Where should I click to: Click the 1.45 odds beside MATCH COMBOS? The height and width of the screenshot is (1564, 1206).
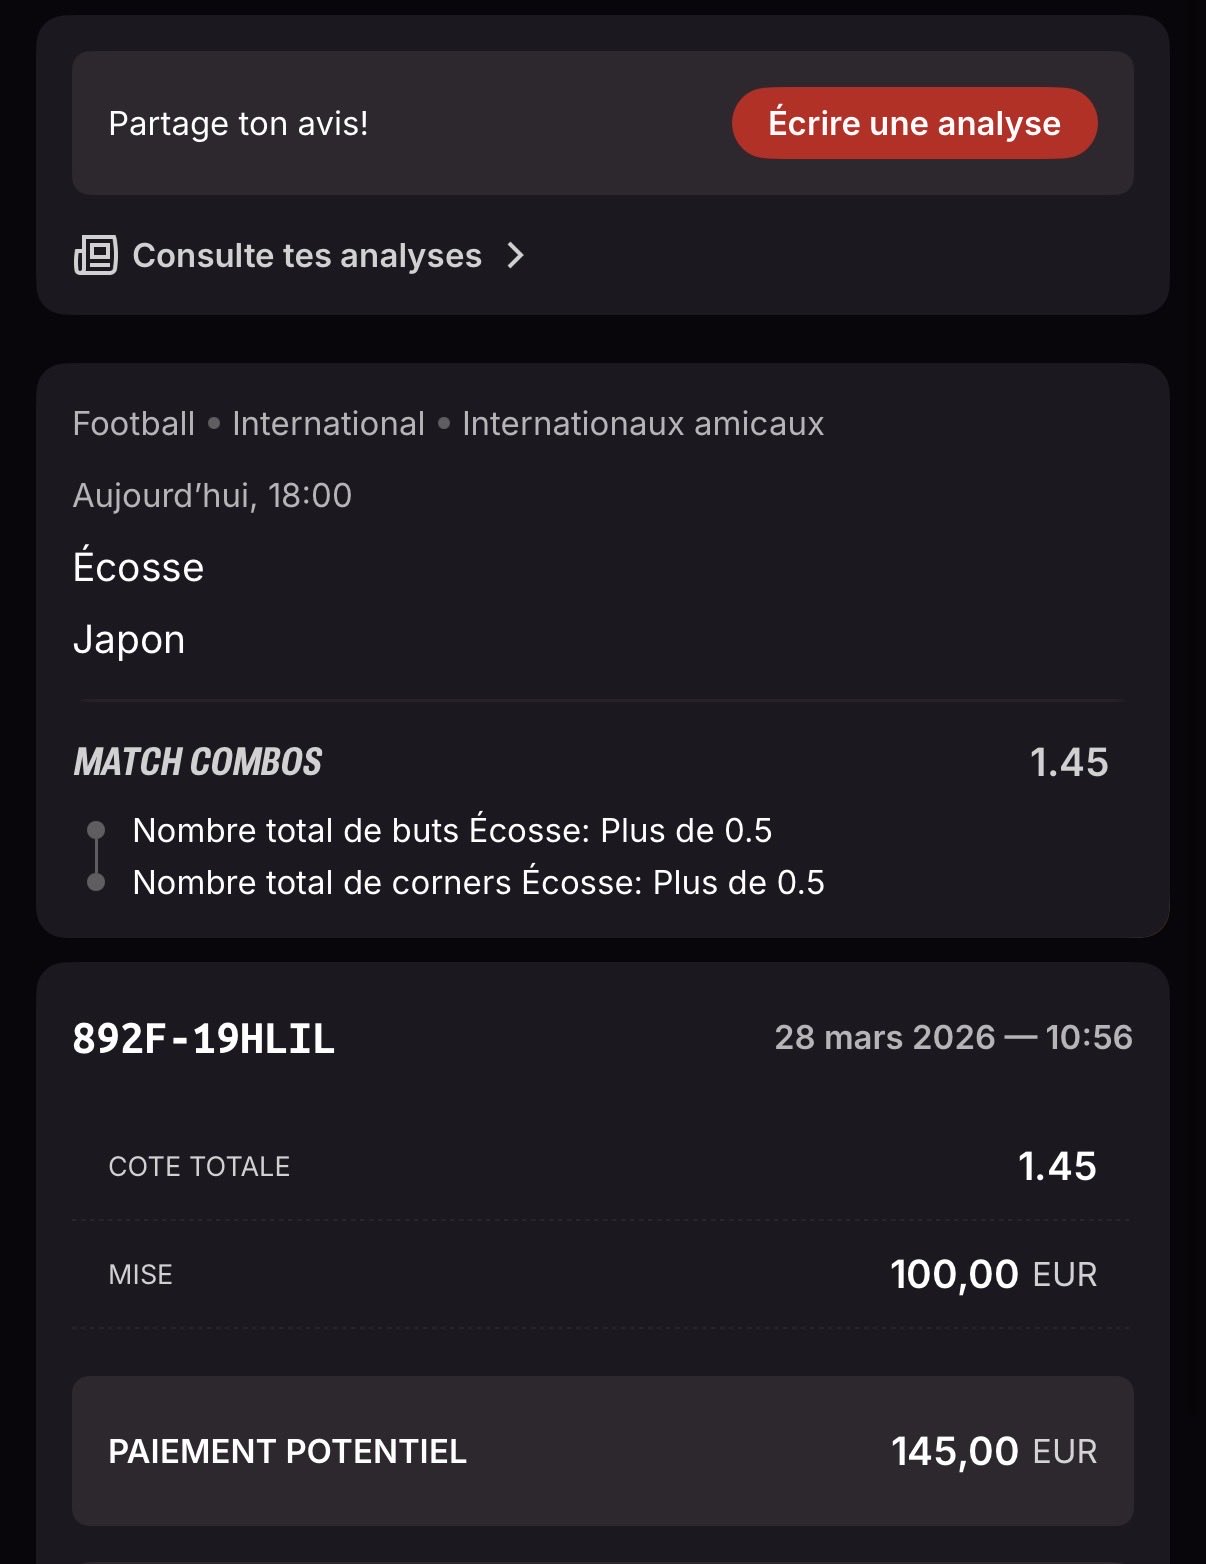coord(1069,762)
